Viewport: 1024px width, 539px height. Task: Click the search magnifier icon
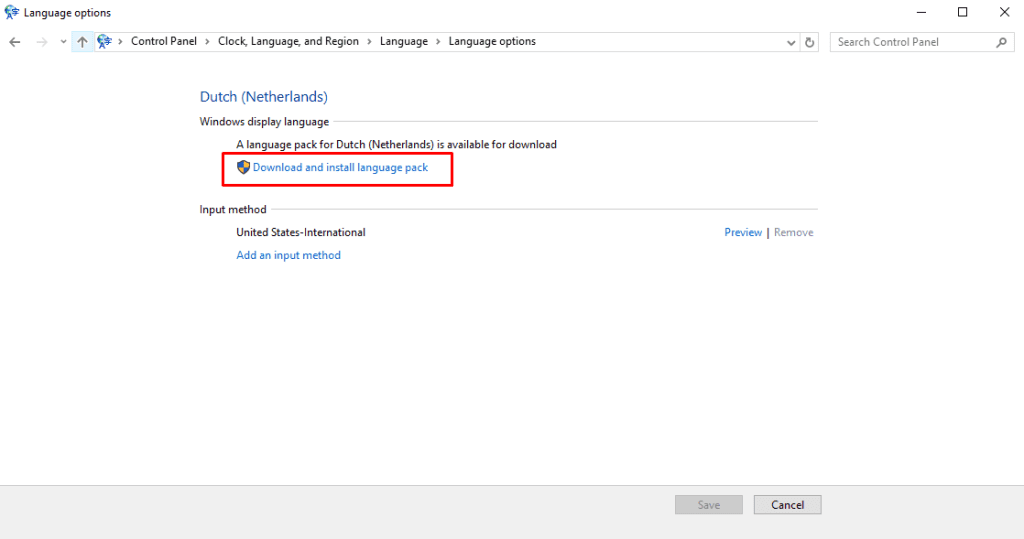[x=1002, y=42]
